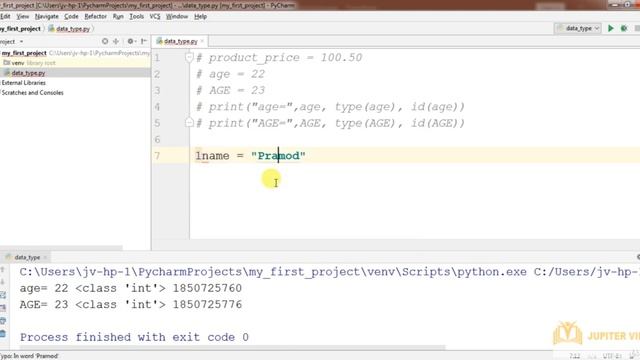This screenshot has width=640, height=360.
Task: Click the 'age= 22' console output line
Action: 131,288
